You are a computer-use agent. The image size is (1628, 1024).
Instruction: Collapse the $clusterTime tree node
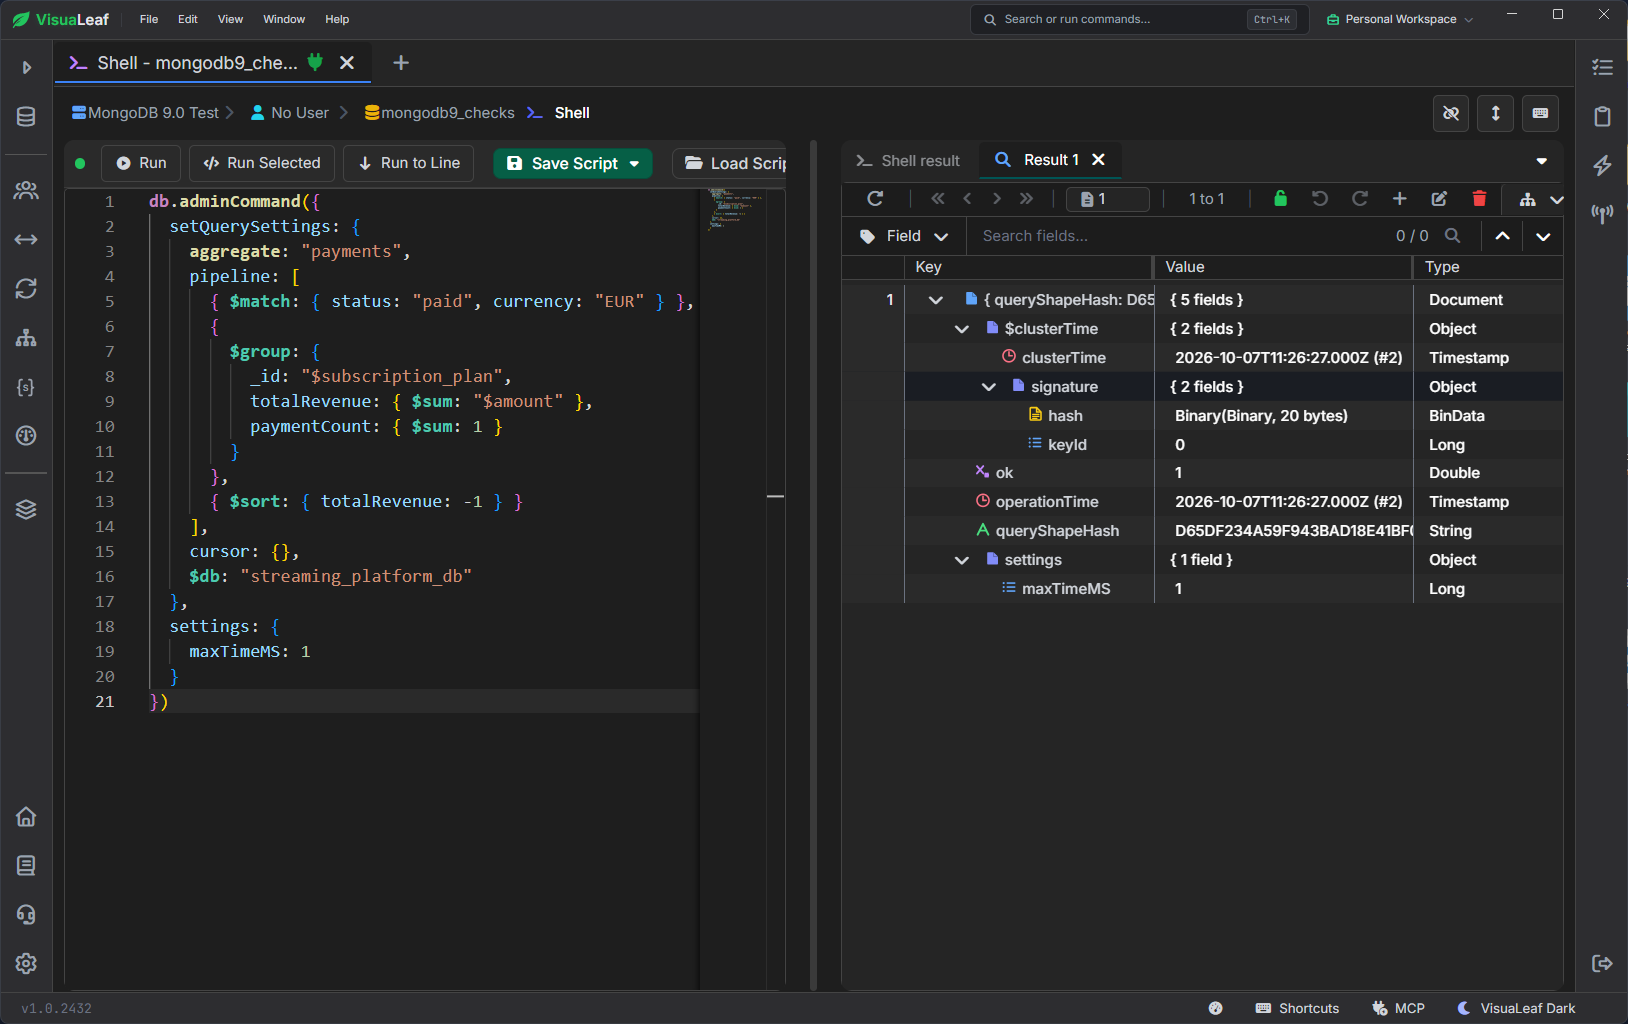pos(962,329)
